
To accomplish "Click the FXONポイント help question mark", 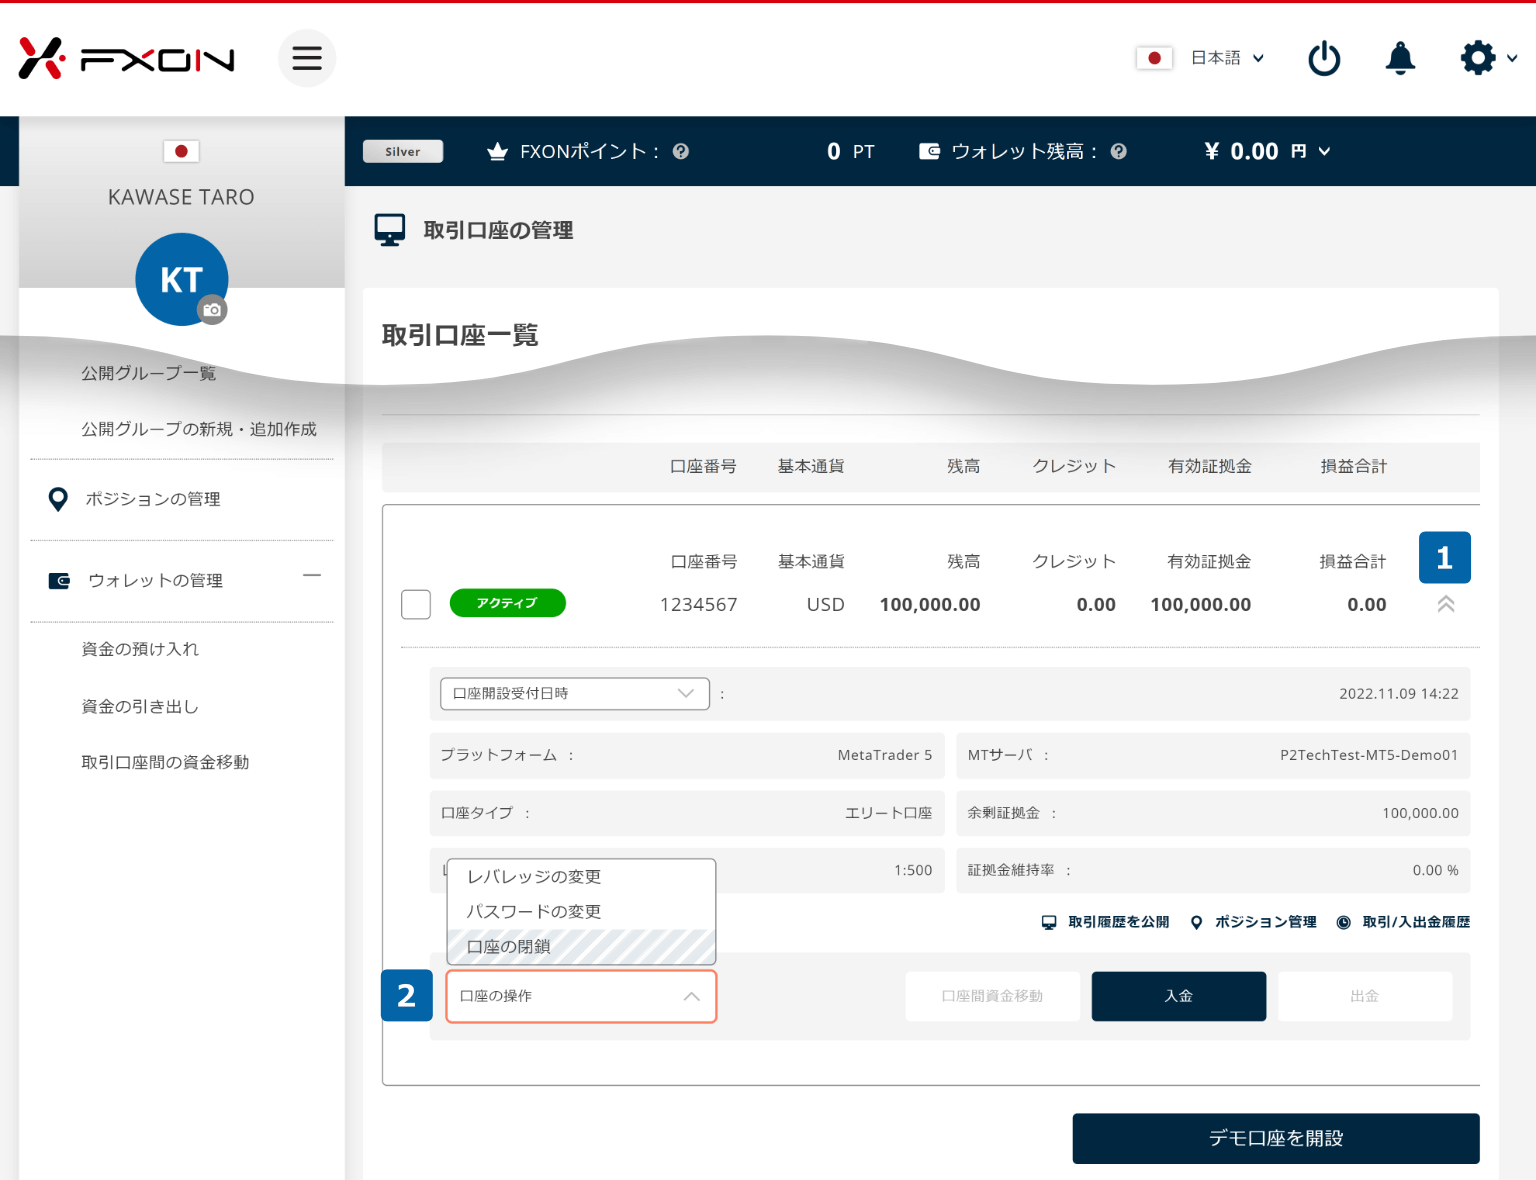I will tap(681, 151).
